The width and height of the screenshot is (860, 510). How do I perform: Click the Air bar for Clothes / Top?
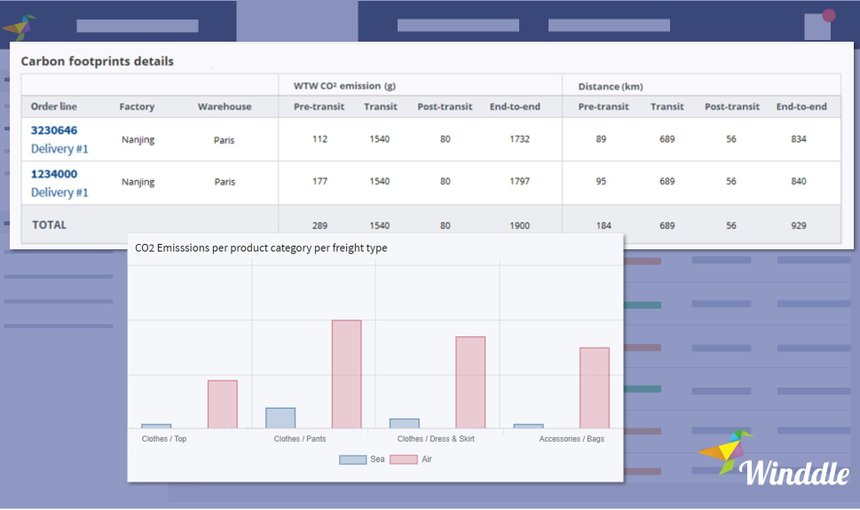(x=223, y=404)
